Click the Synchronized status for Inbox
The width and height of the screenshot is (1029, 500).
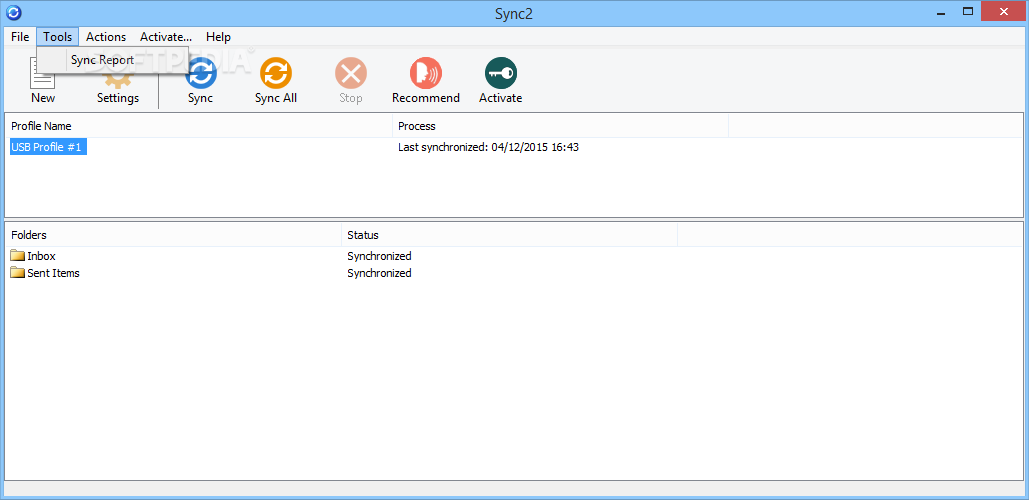(x=379, y=256)
